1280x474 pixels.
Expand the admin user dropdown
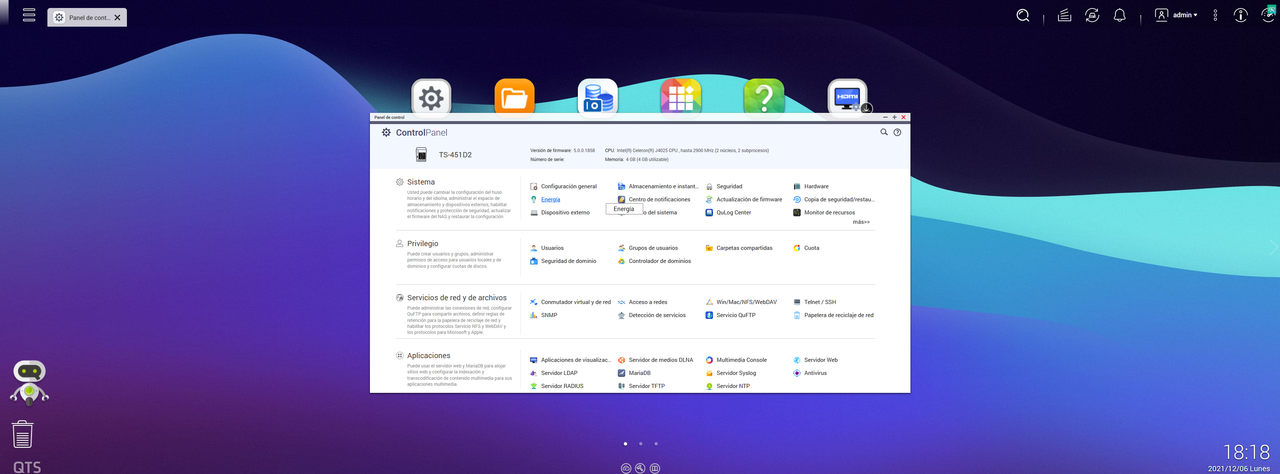tap(1176, 15)
